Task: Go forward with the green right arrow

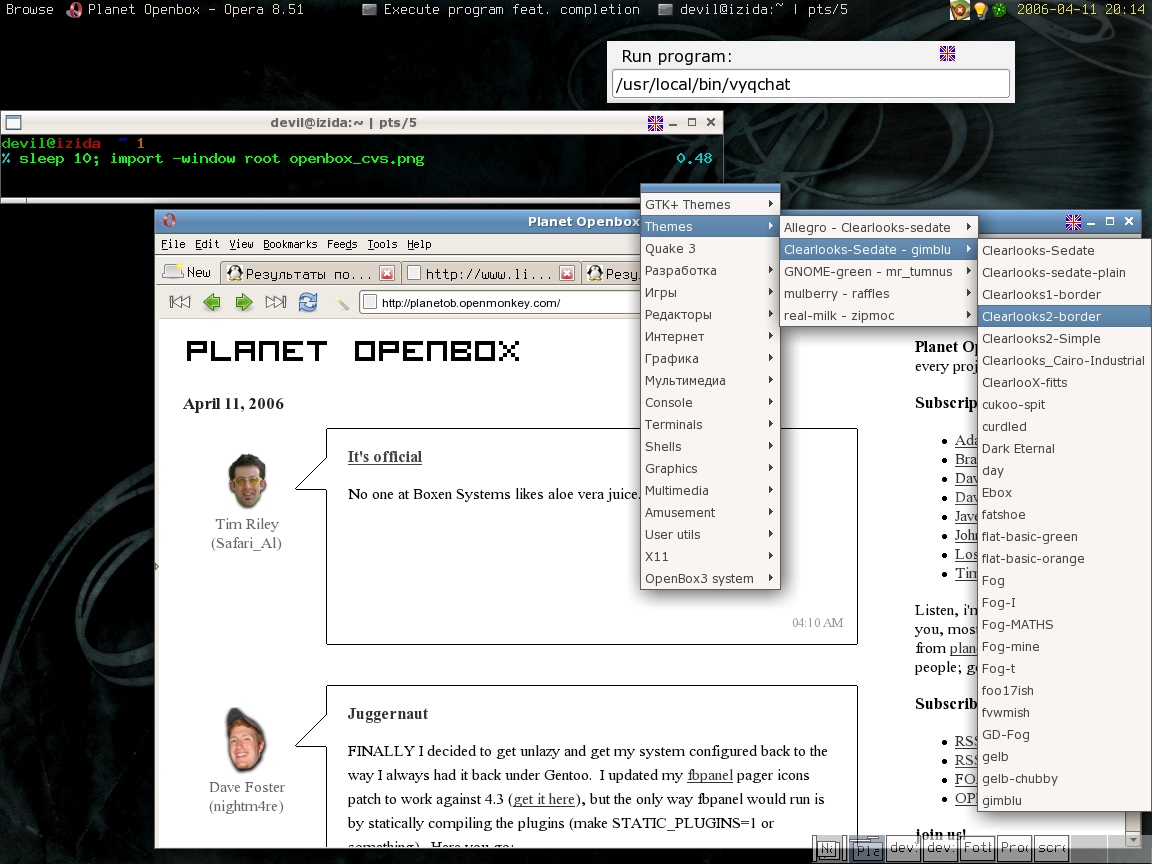Action: tap(244, 302)
